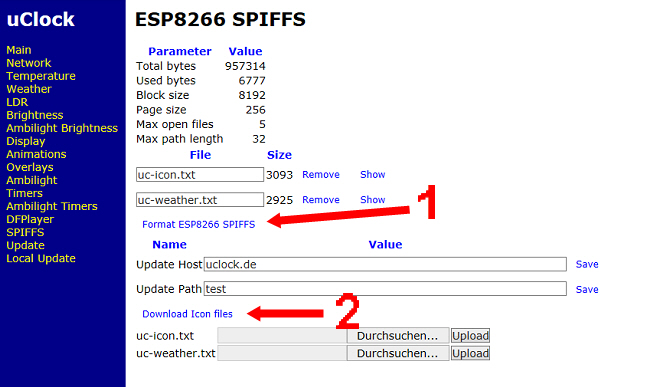The image size is (663, 387).
Task: Click the File column header
Action: [200, 155]
